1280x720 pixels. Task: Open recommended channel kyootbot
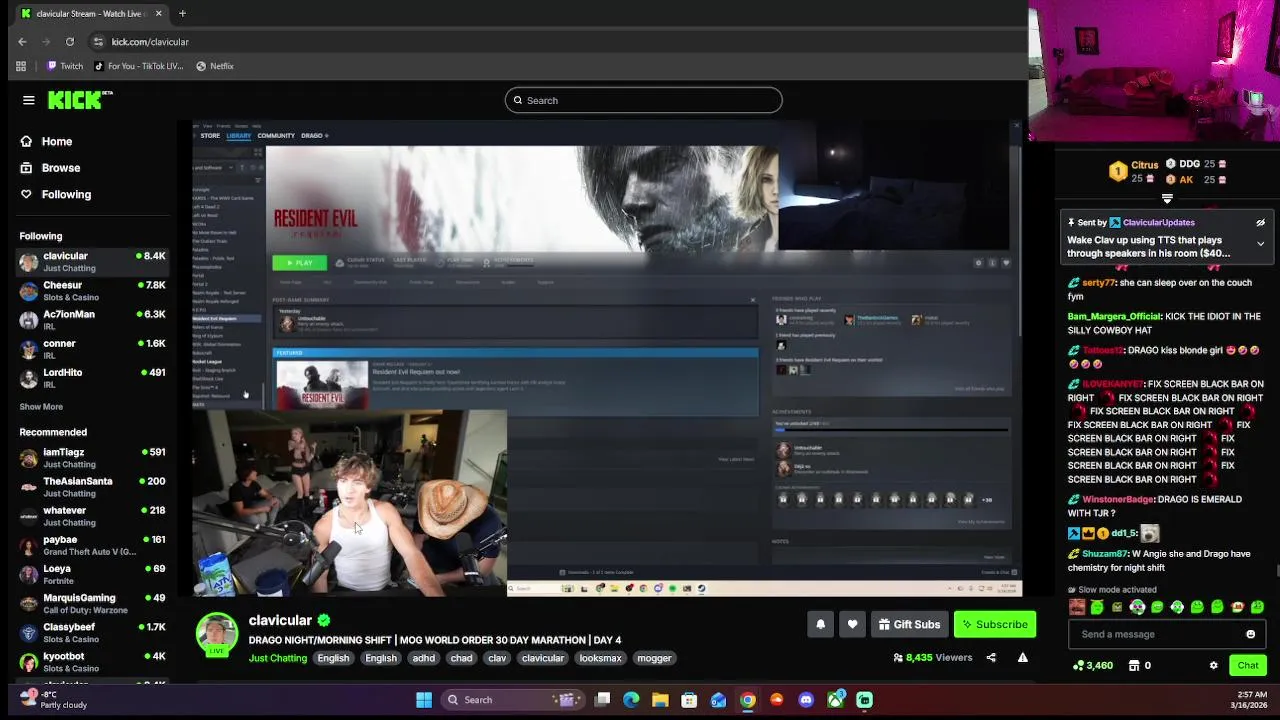(92, 662)
